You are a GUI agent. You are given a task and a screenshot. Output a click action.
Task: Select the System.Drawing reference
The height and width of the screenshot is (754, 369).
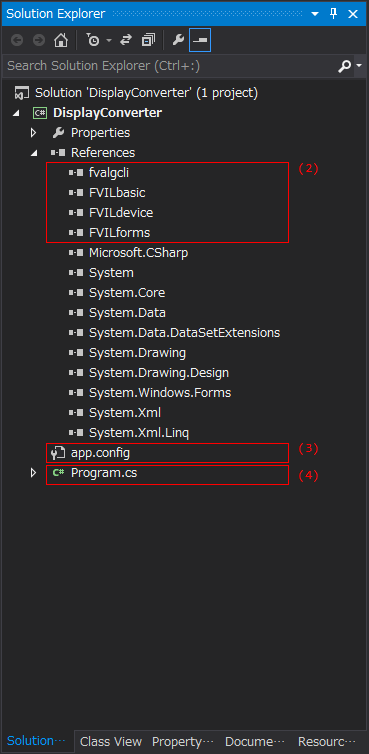(x=138, y=352)
